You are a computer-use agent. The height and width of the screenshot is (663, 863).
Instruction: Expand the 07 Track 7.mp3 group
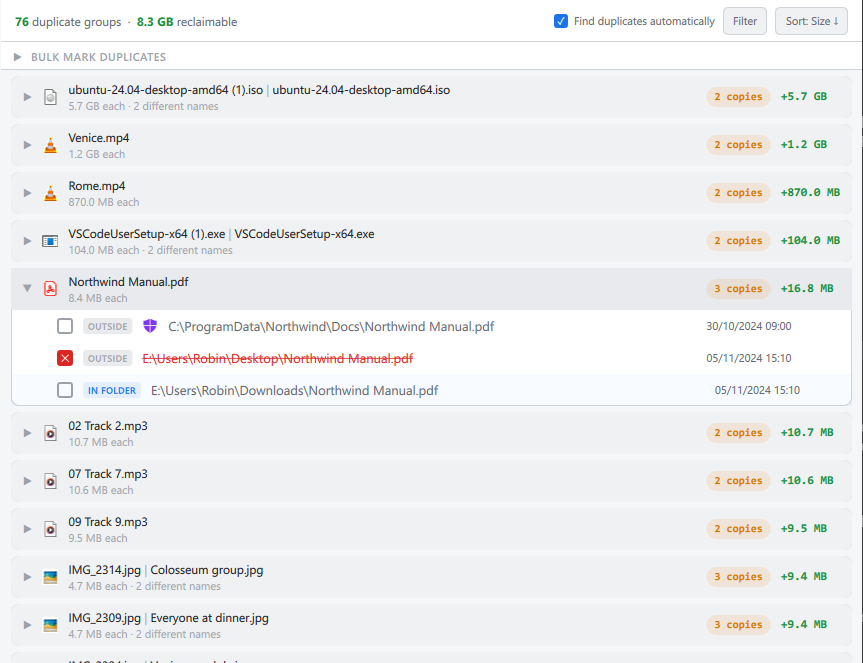[x=27, y=481]
